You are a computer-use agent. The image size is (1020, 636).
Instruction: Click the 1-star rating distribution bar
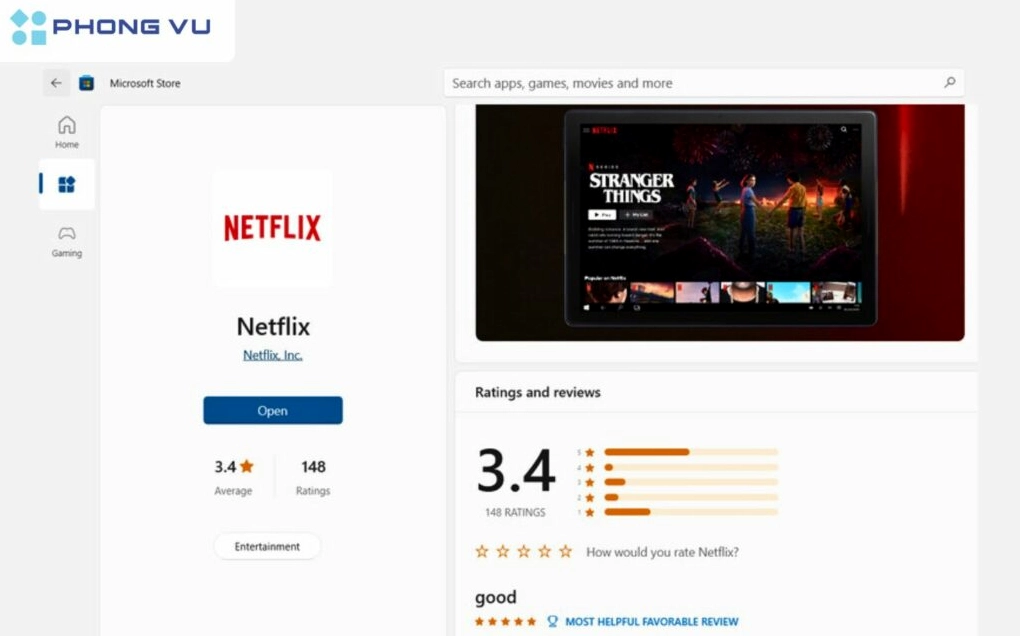[690, 512]
